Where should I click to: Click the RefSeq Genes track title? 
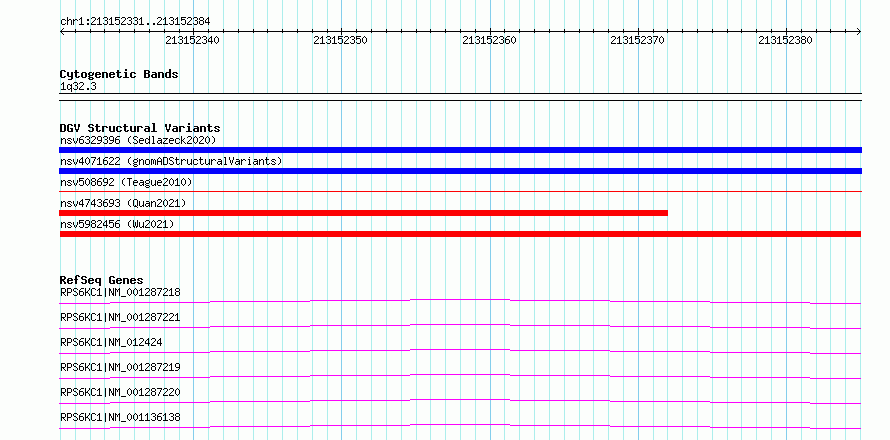[x=102, y=280]
